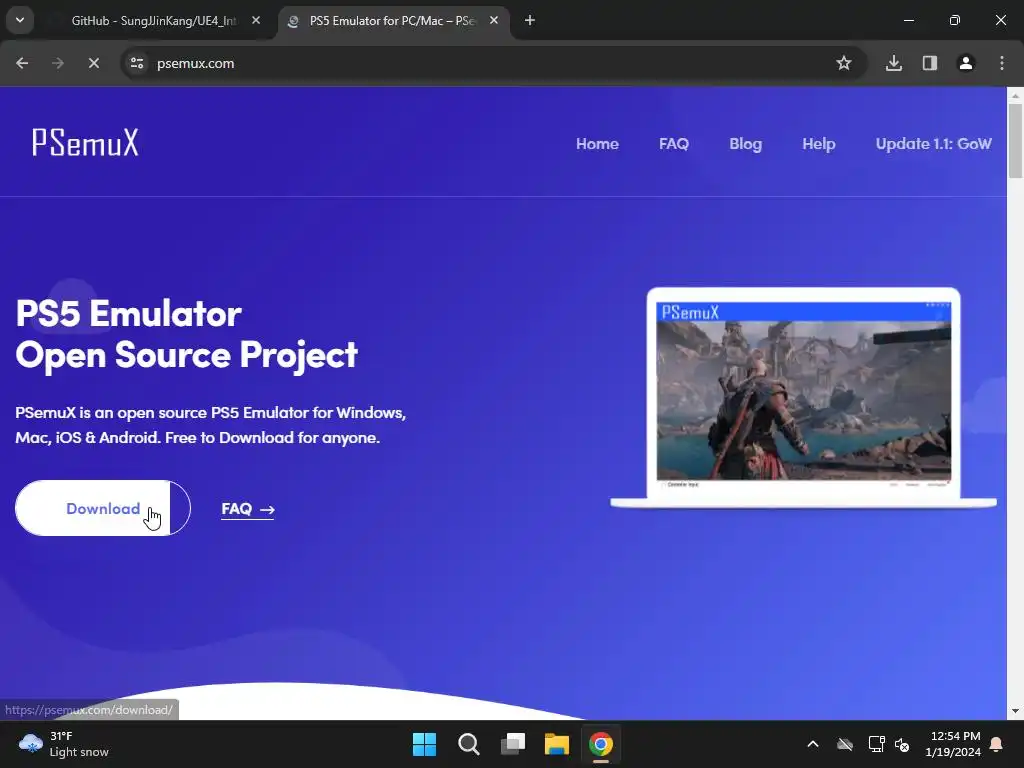Show hidden system tray icons
This screenshot has height=768, width=1024.
point(813,744)
